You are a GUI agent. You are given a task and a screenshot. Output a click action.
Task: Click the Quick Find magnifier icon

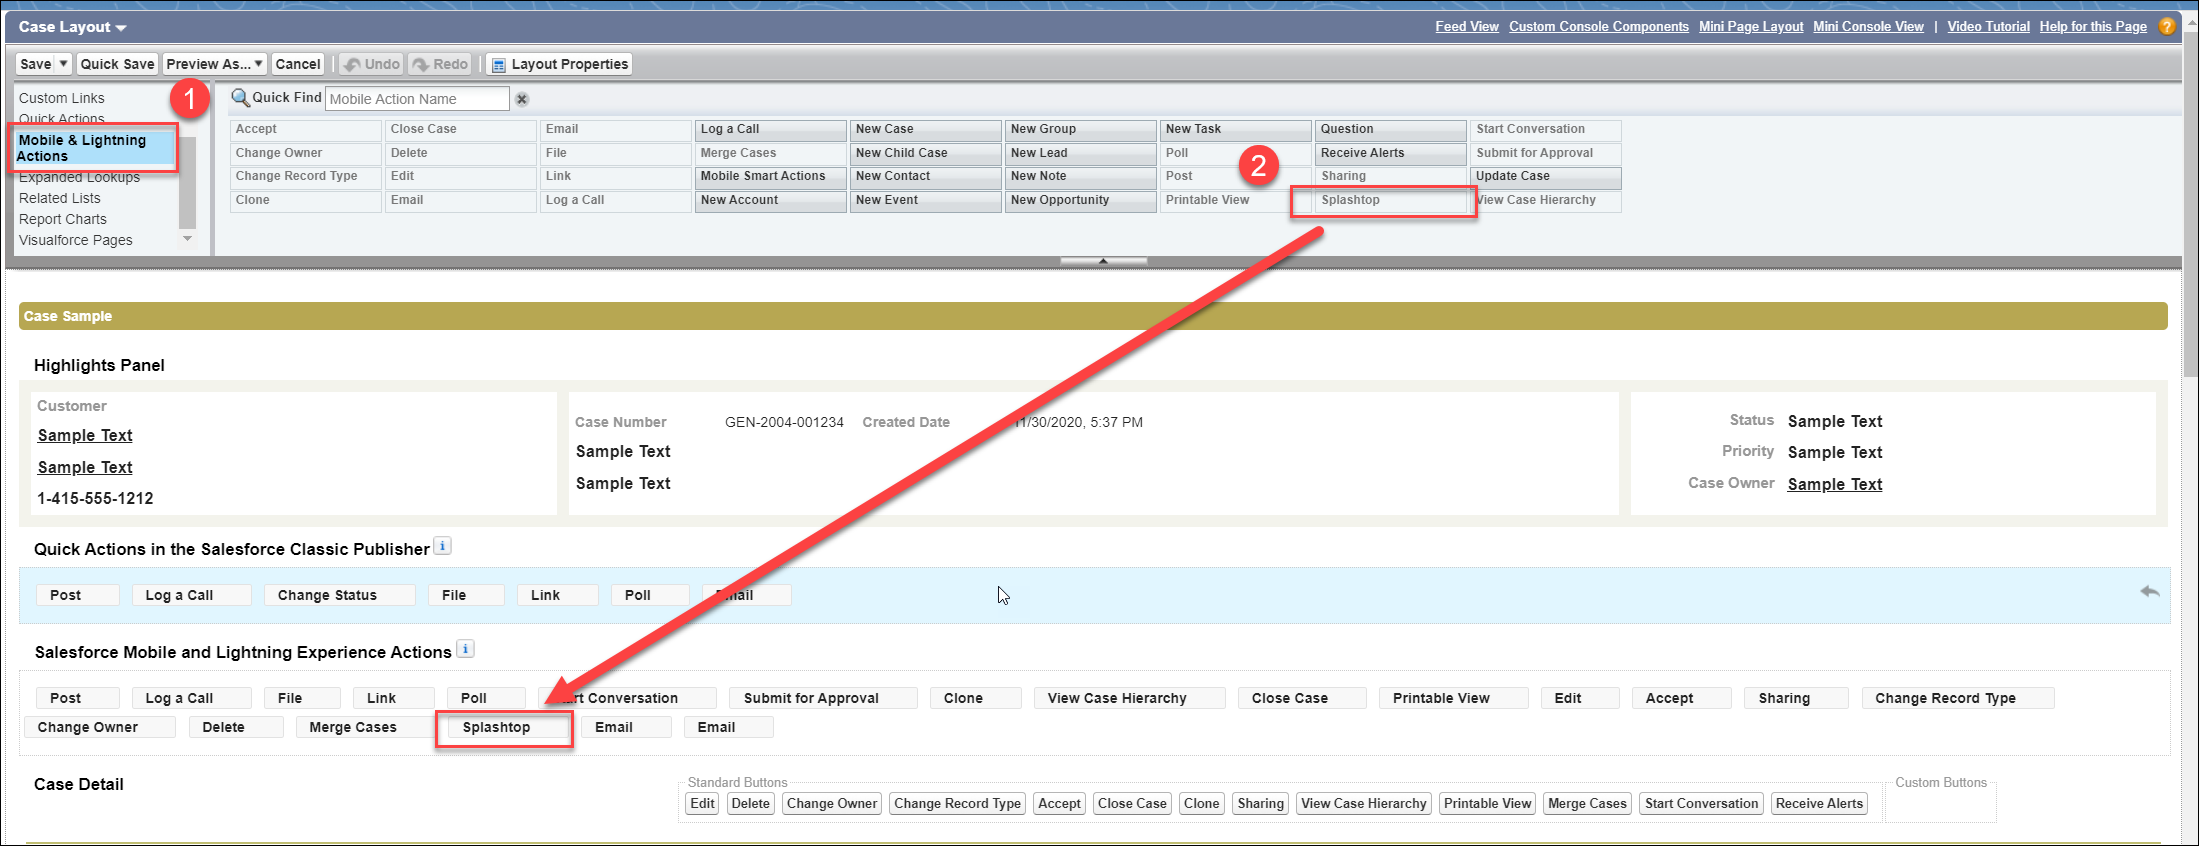tap(240, 98)
